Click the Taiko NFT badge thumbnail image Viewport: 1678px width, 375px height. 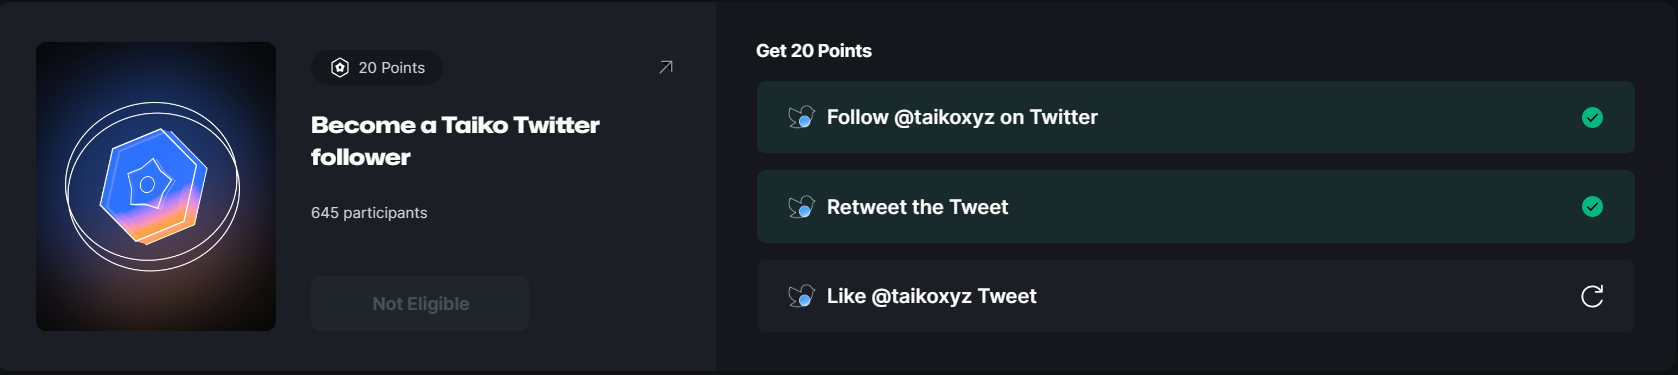click(156, 186)
